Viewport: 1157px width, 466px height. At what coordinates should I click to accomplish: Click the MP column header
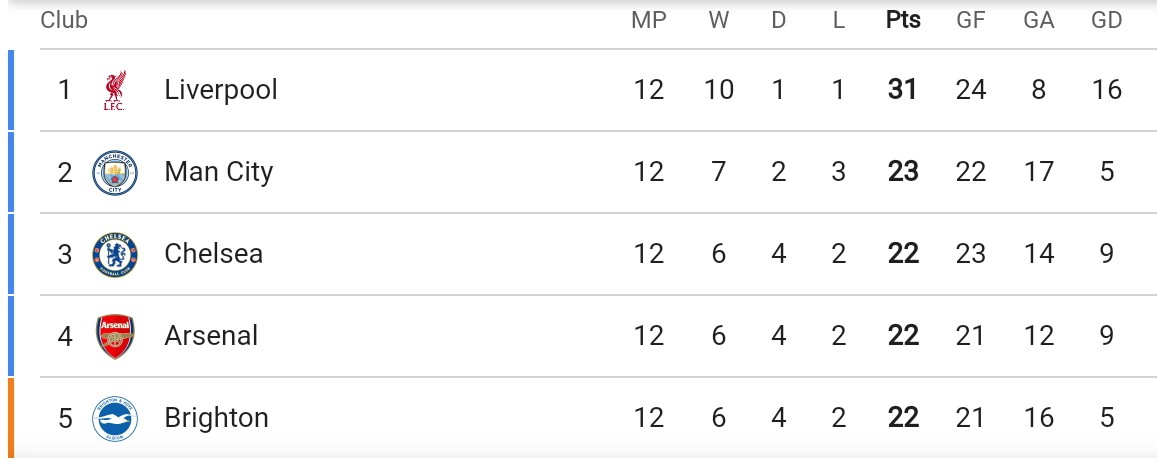(x=649, y=20)
